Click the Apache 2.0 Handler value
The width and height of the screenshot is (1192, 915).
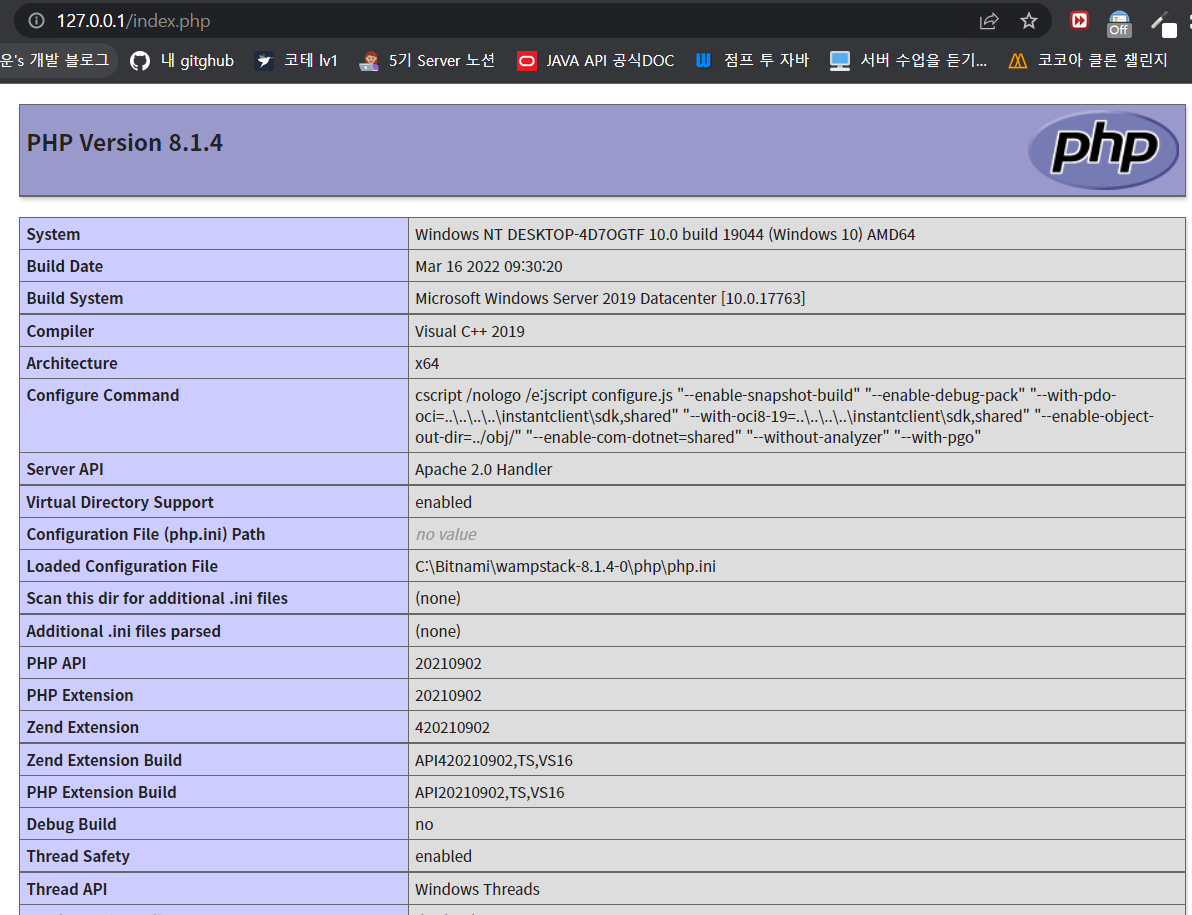[483, 469]
